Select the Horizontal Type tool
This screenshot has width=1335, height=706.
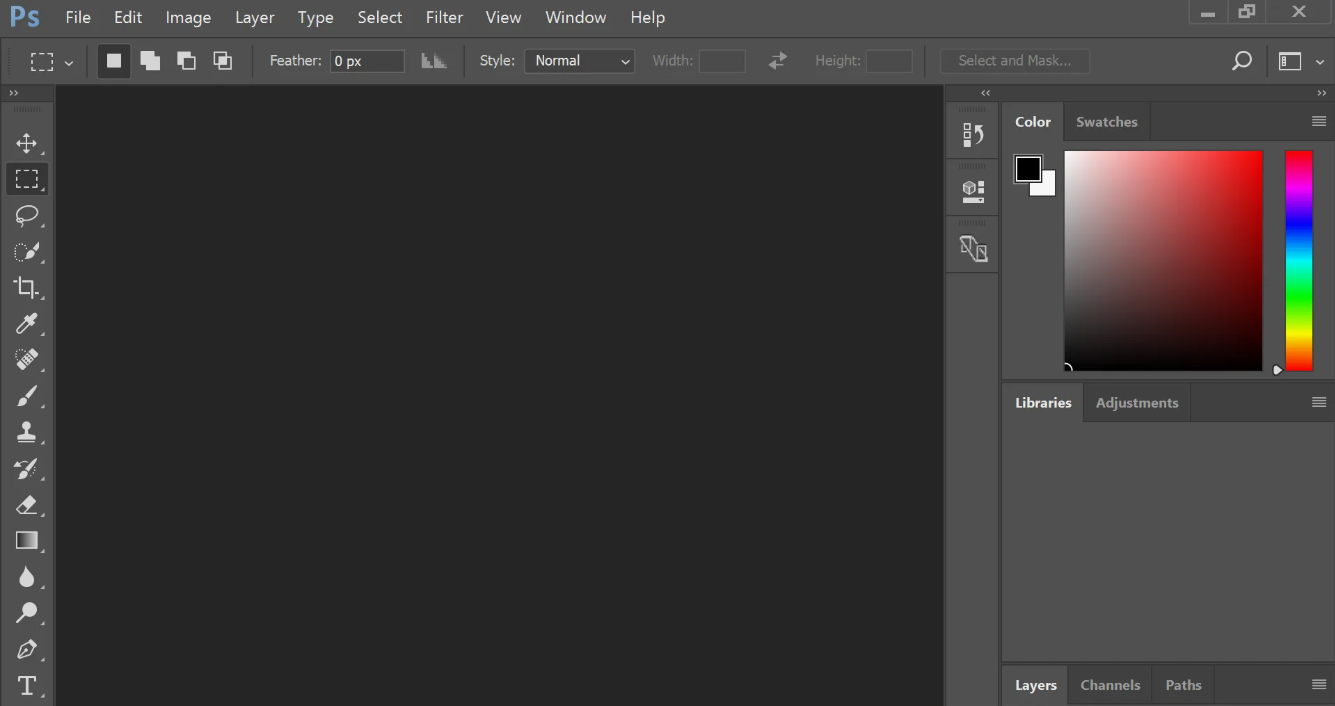click(x=27, y=686)
